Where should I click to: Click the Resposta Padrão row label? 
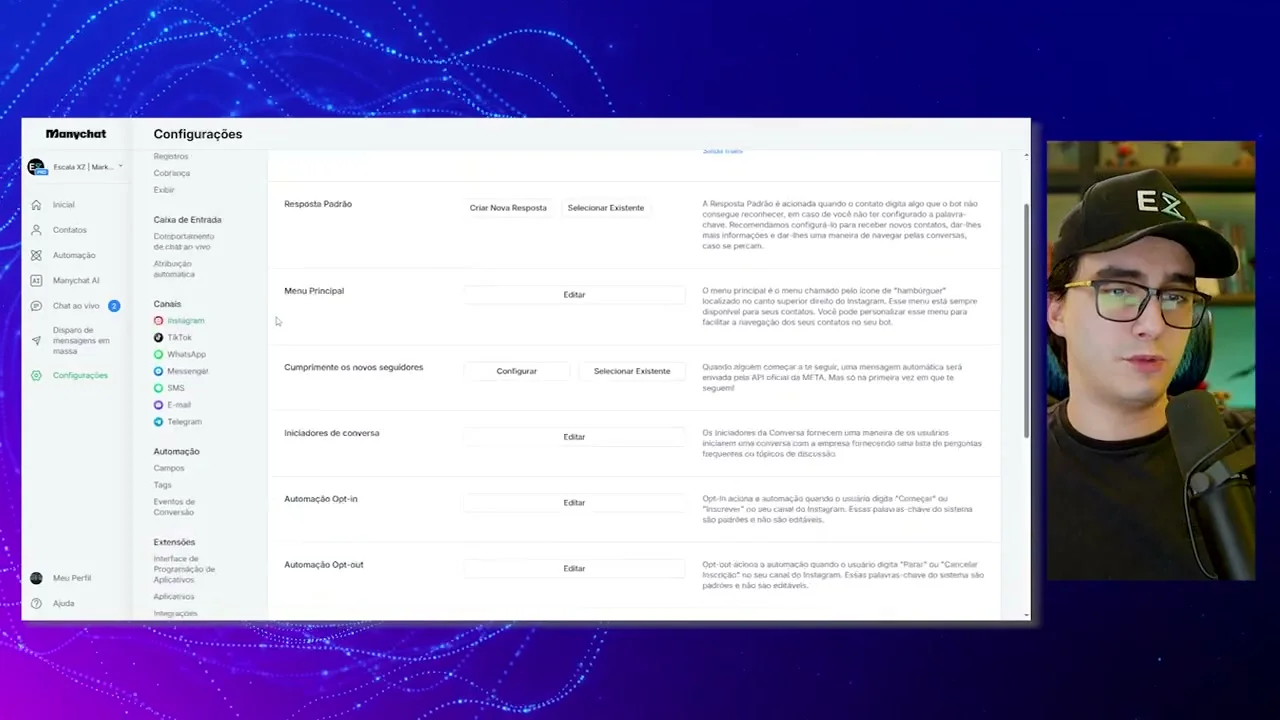click(x=318, y=204)
